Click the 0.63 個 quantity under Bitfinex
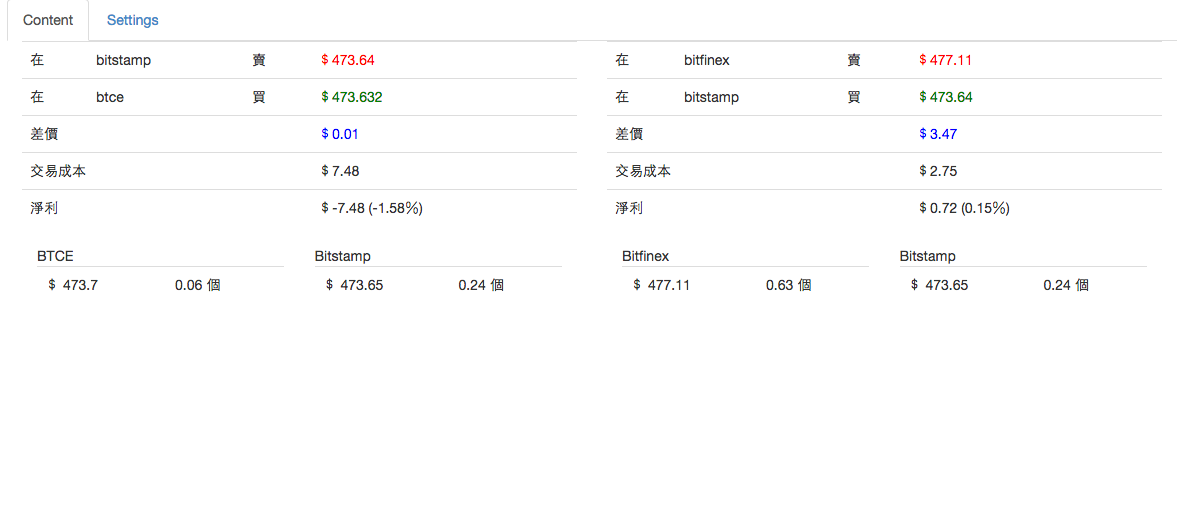This screenshot has width=1187, height=522. tap(788, 285)
